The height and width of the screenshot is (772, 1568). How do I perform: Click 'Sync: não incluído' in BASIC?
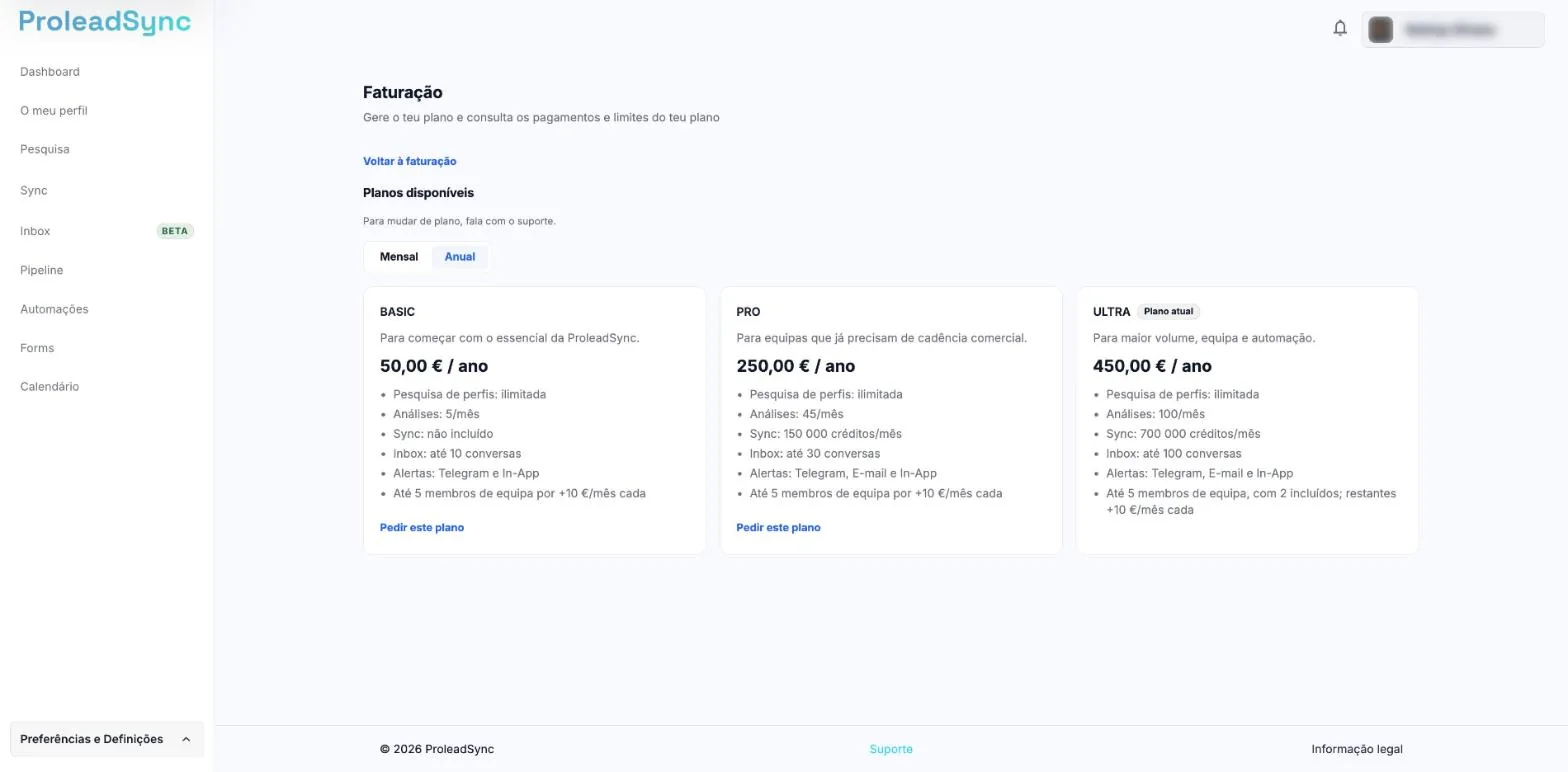pos(443,435)
